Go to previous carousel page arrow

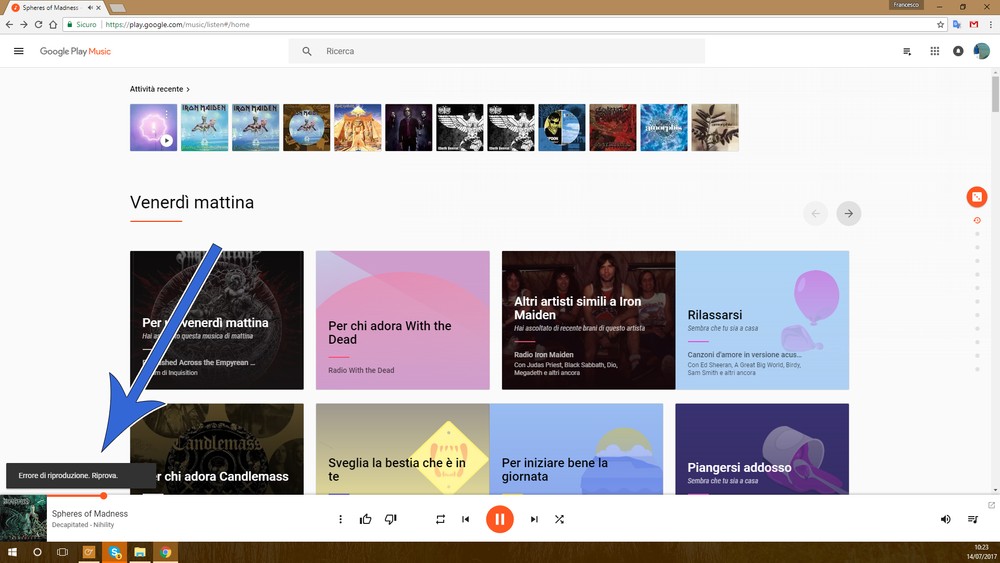[x=815, y=214]
